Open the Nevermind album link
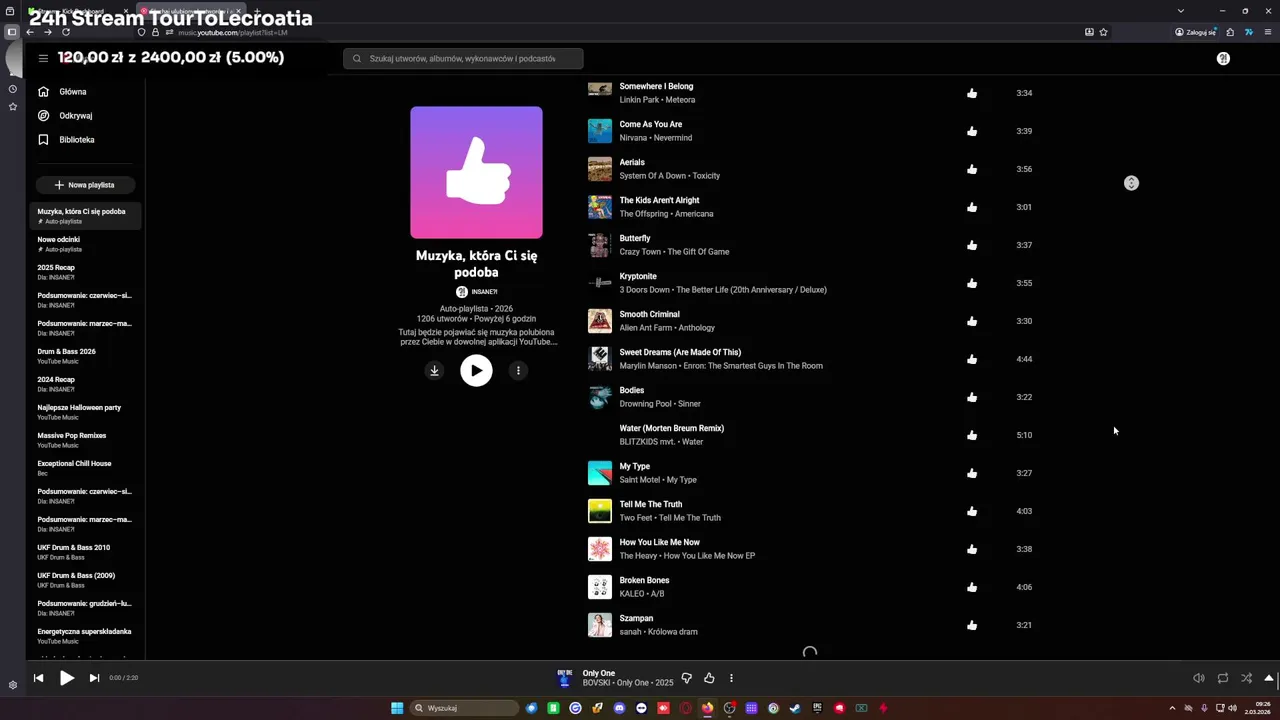 [673, 138]
